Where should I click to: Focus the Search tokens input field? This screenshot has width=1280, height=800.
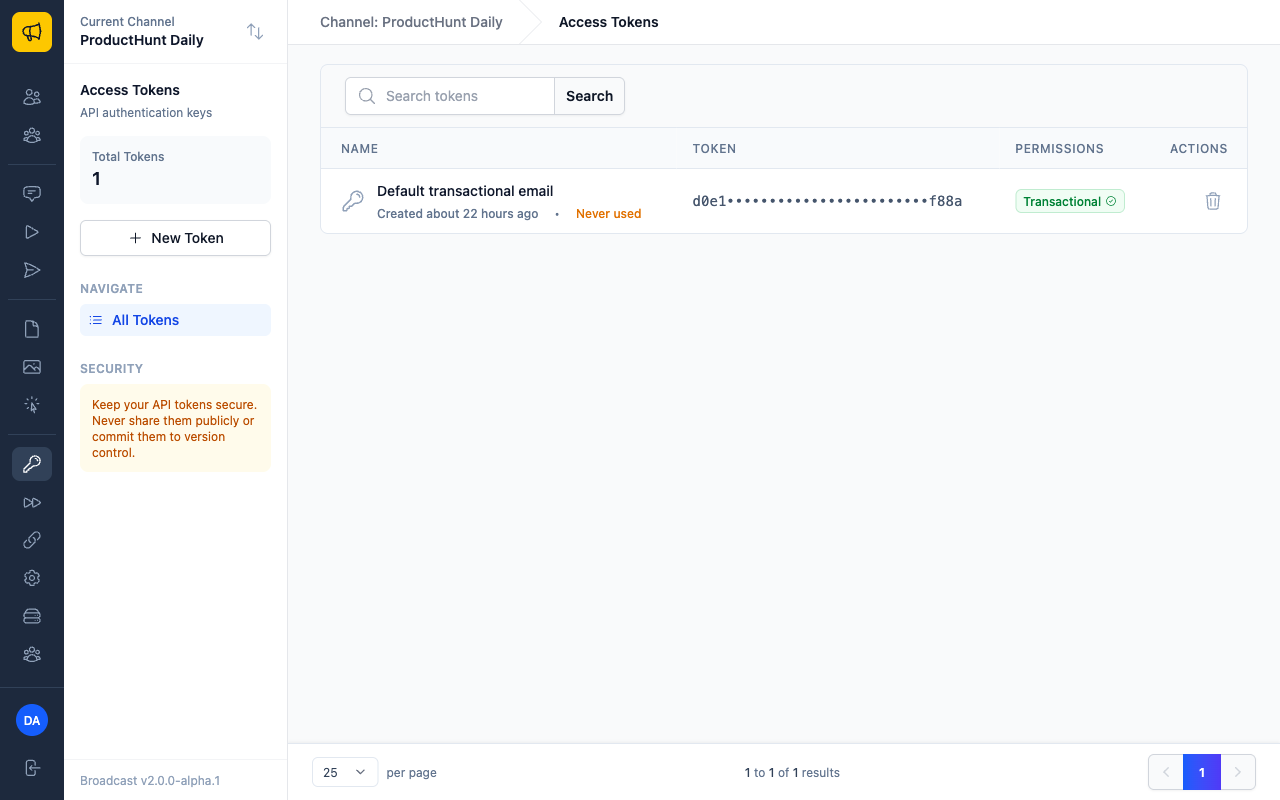[x=450, y=96]
